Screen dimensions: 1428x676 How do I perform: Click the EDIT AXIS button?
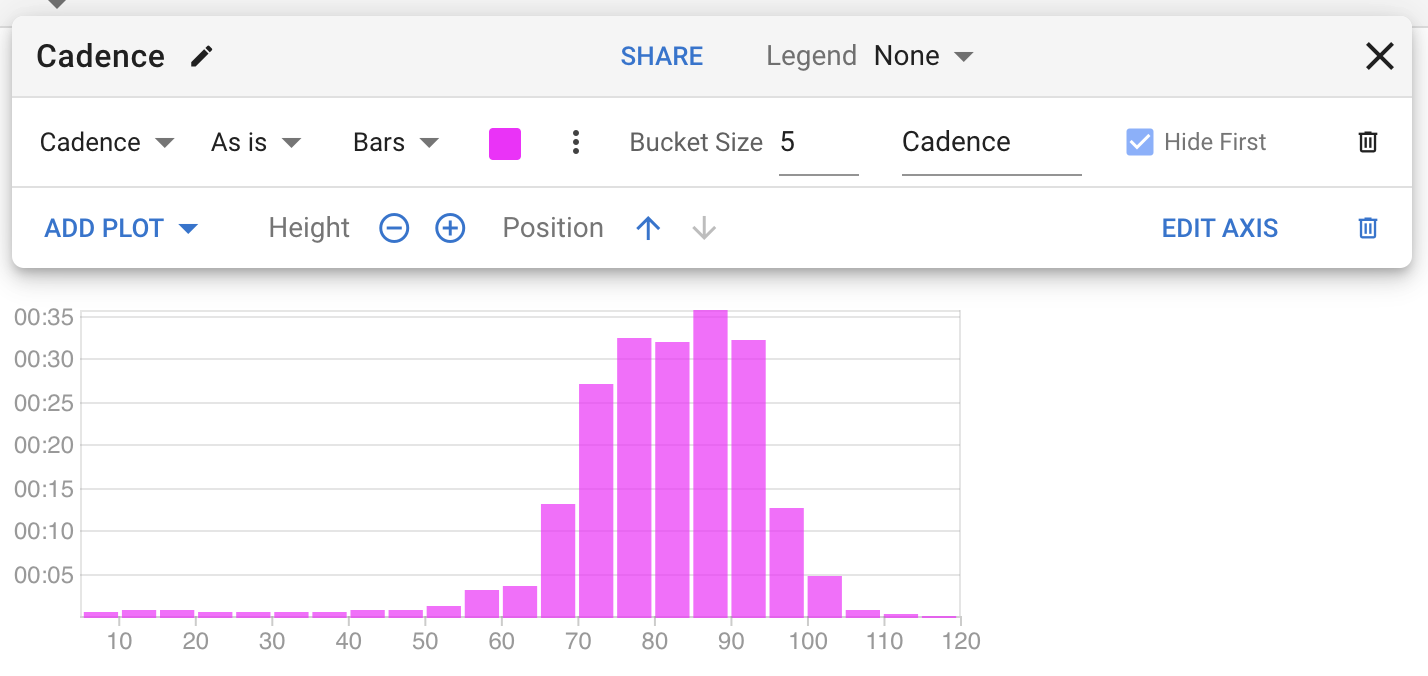1219,228
